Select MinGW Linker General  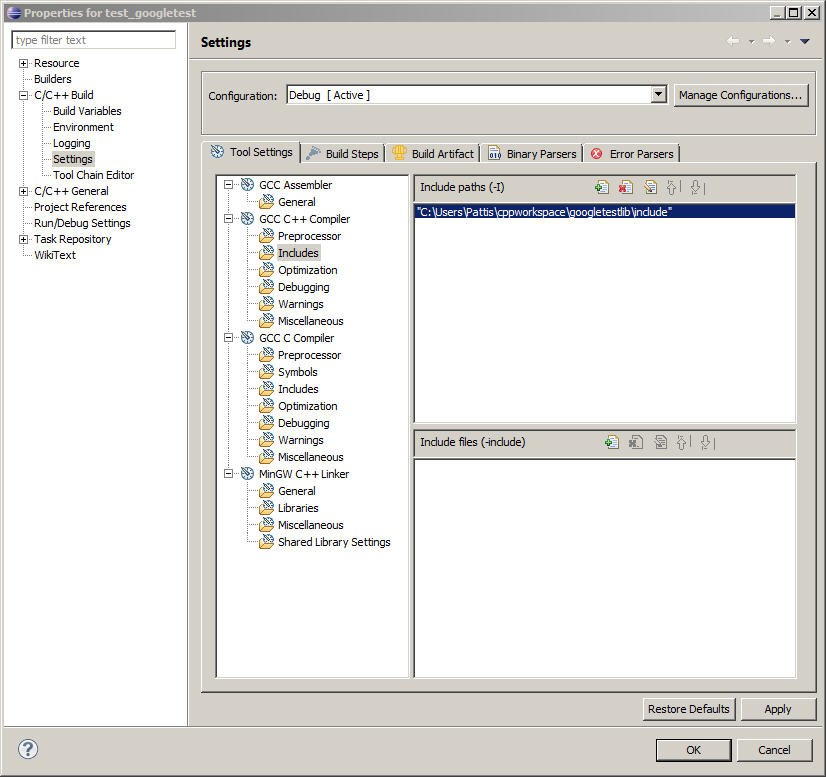click(297, 491)
